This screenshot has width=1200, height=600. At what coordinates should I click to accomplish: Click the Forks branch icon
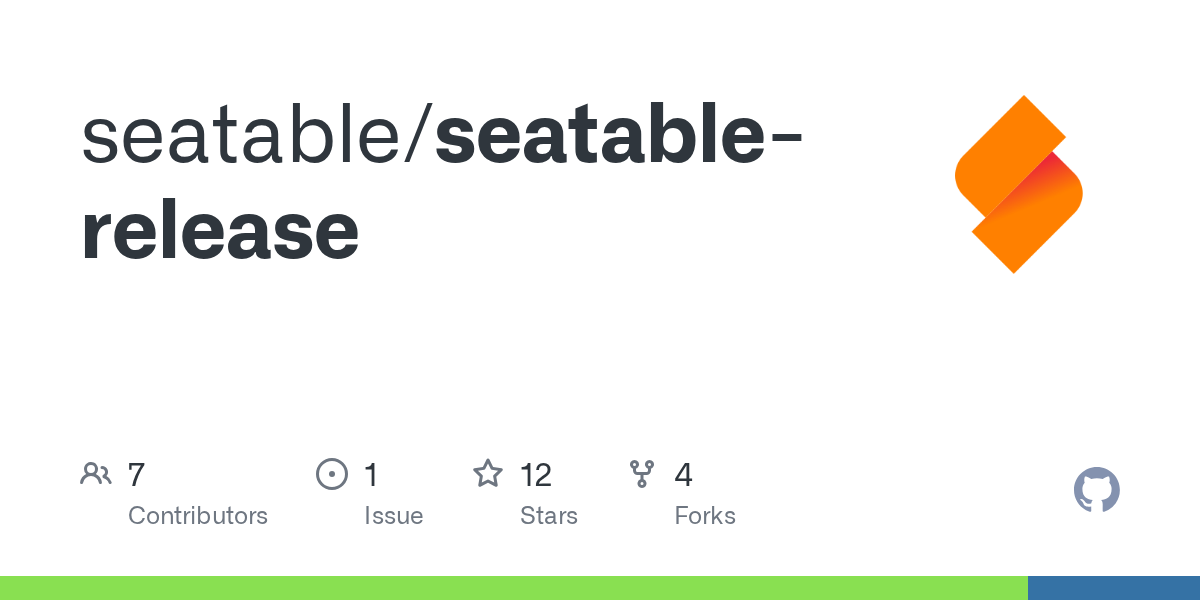641,474
